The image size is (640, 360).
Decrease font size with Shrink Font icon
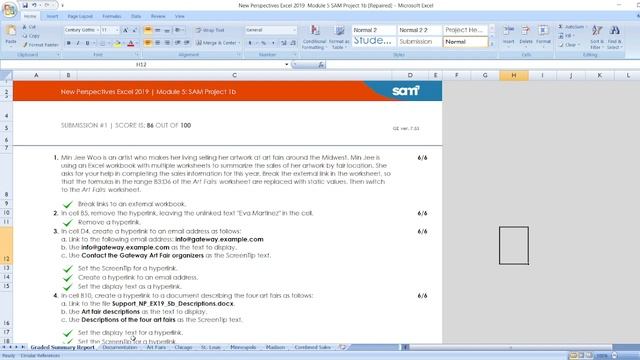point(135,30)
